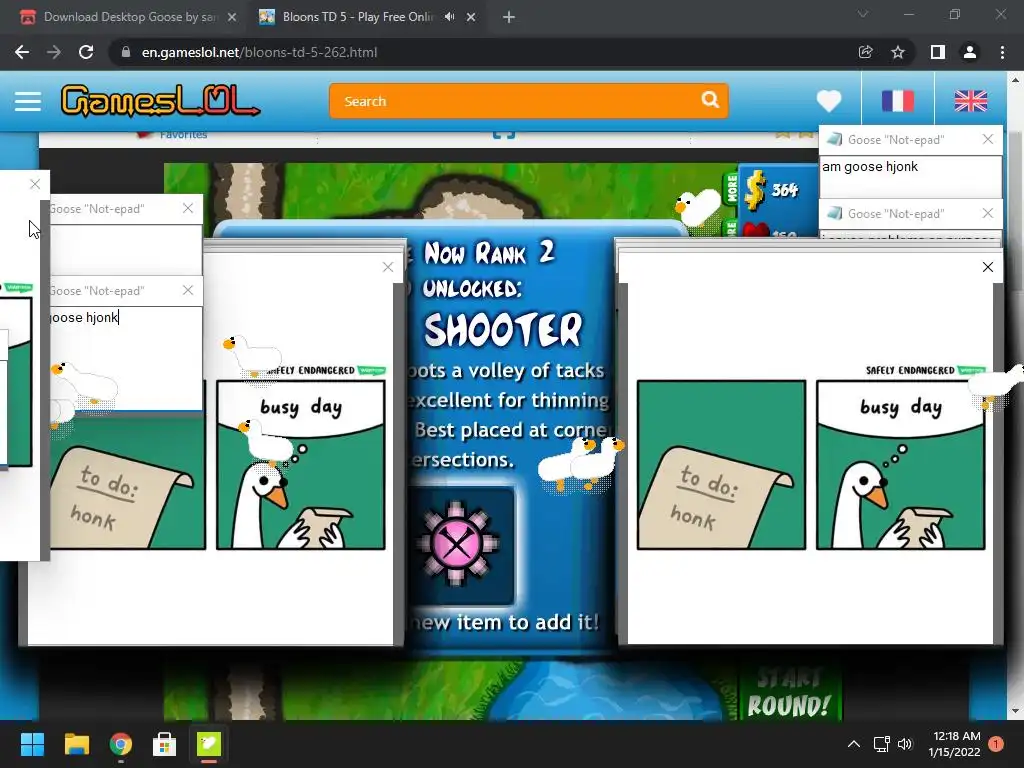Screen dimensions: 1024x768
Task: Click the Tack Shooter tower icon
Action: (459, 545)
